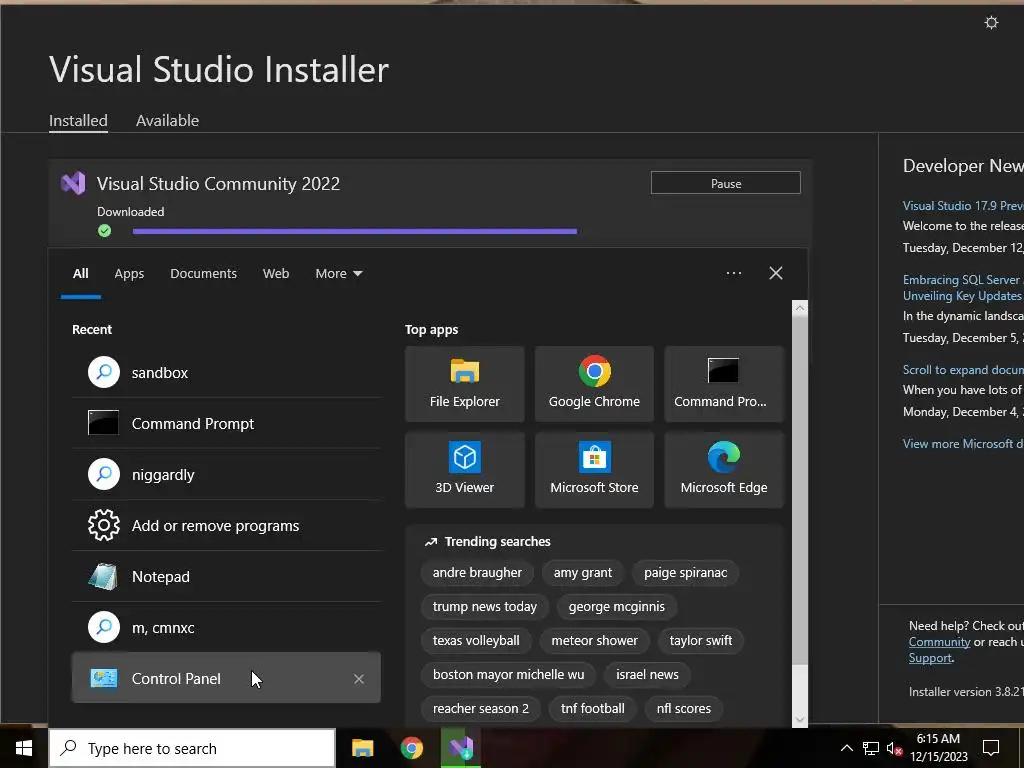
Task: Switch to Visual Studio Installer taskbar icon
Action: [460, 748]
